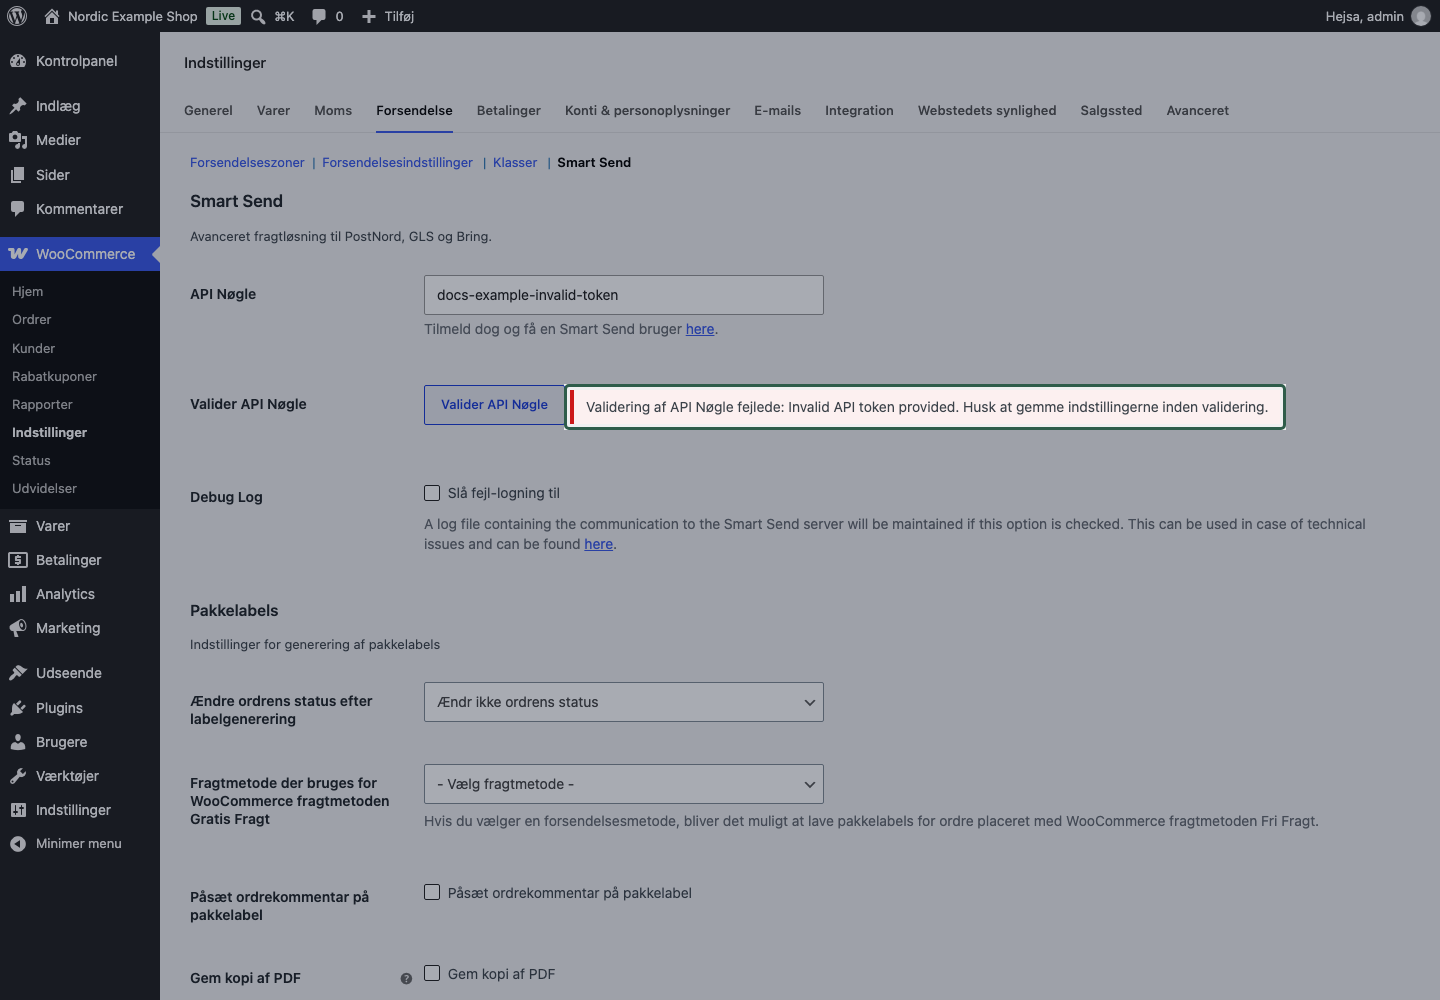
Task: Open the Salgssted tab
Action: click(1111, 110)
